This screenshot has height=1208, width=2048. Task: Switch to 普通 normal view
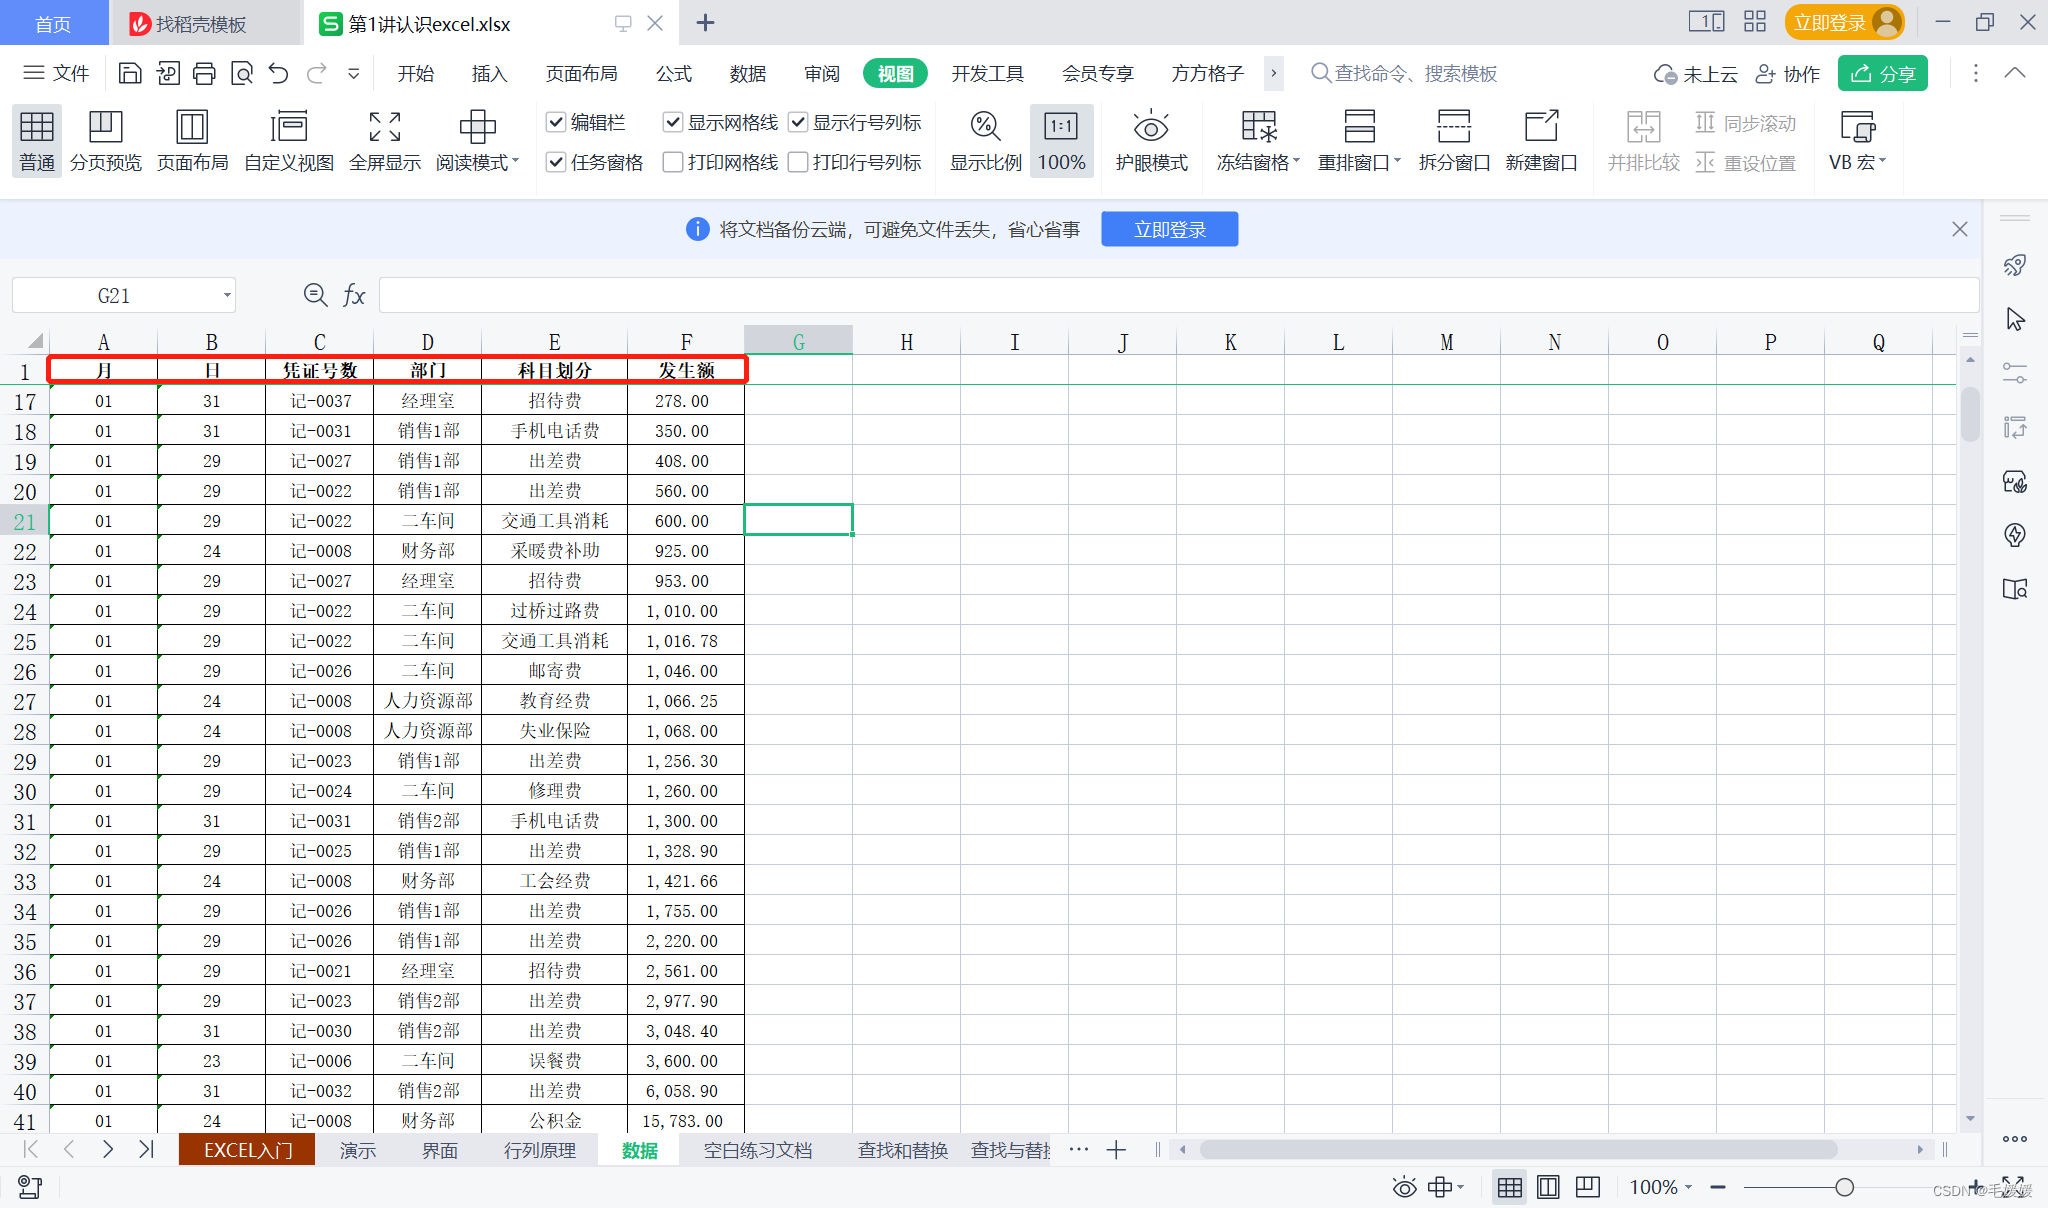pos(37,140)
